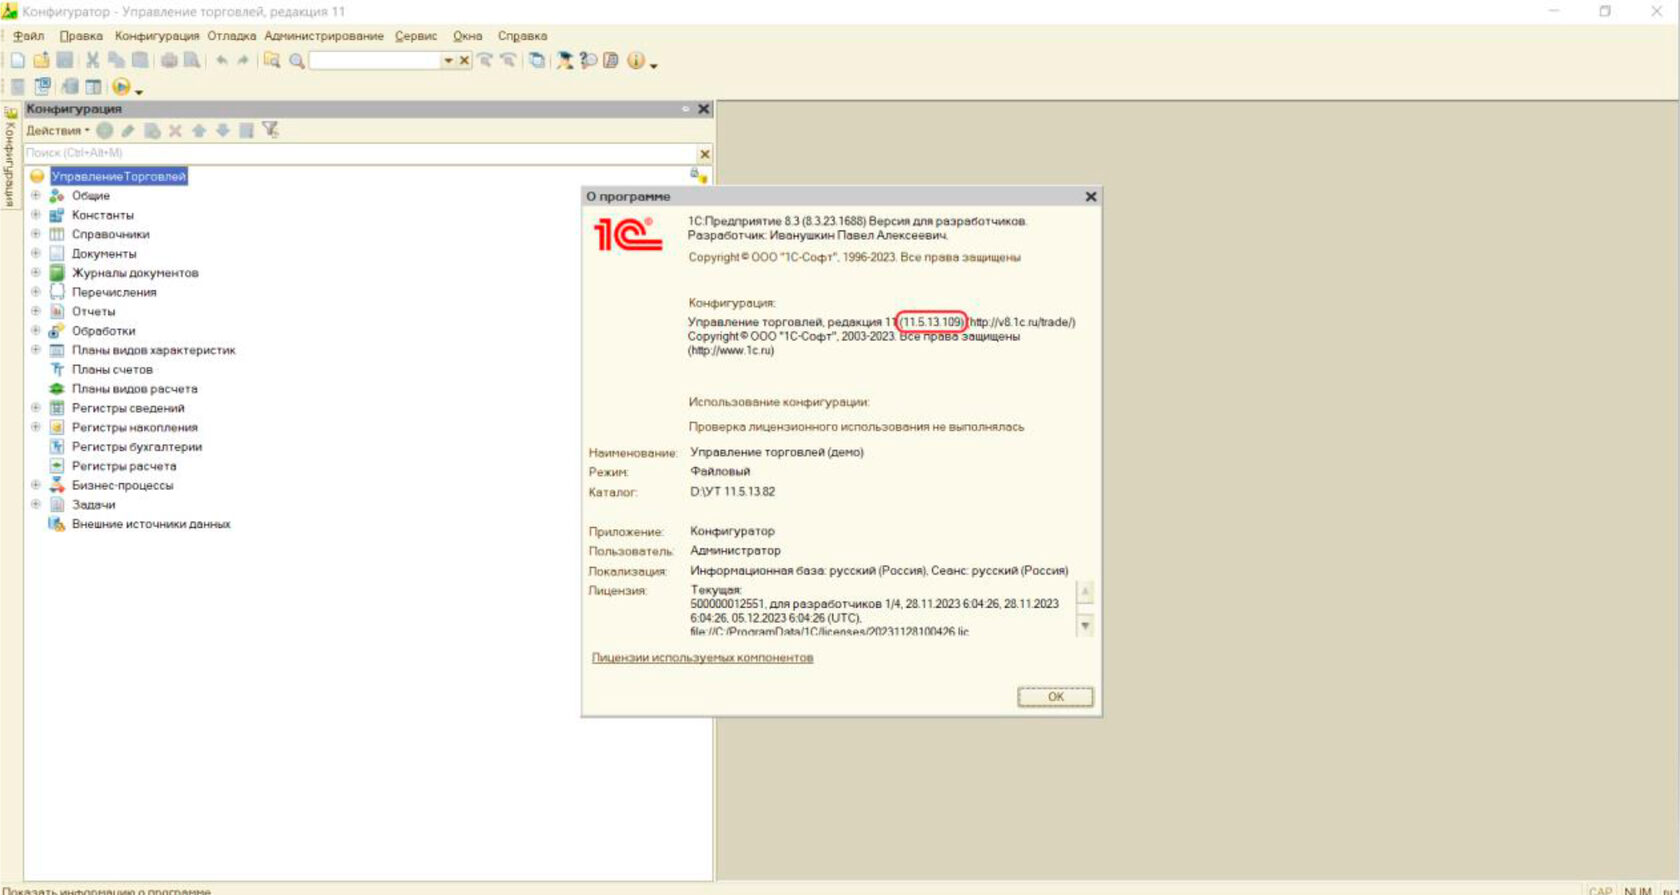
Task: Click the move up arrow in Конфигурация panel
Action: coord(199,131)
